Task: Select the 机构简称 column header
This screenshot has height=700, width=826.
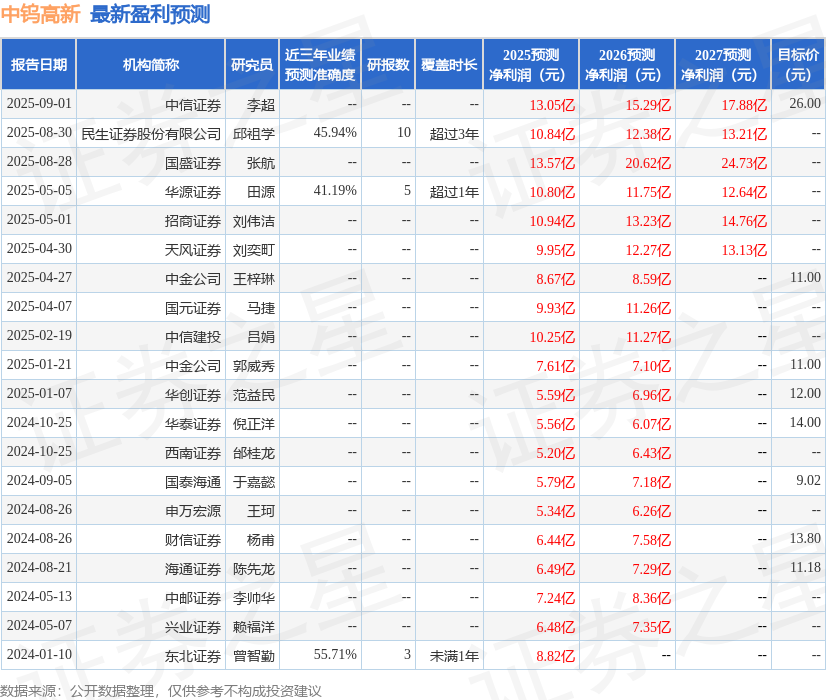Action: click(x=151, y=64)
